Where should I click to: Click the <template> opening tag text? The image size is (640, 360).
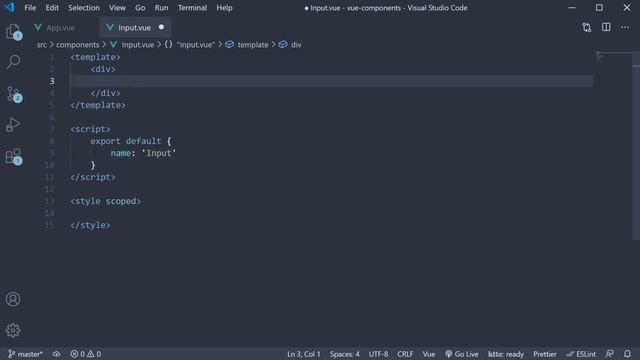point(96,57)
